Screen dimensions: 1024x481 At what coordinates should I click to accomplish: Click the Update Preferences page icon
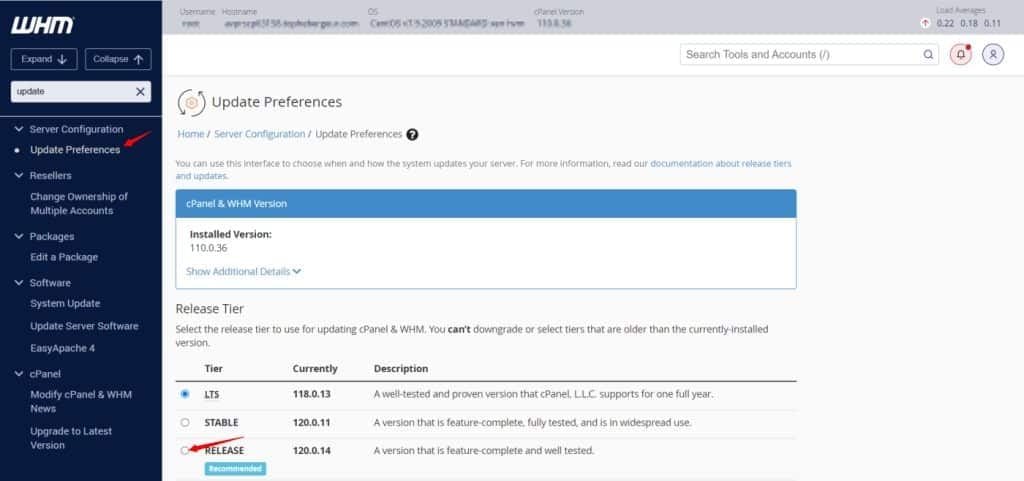(191, 102)
